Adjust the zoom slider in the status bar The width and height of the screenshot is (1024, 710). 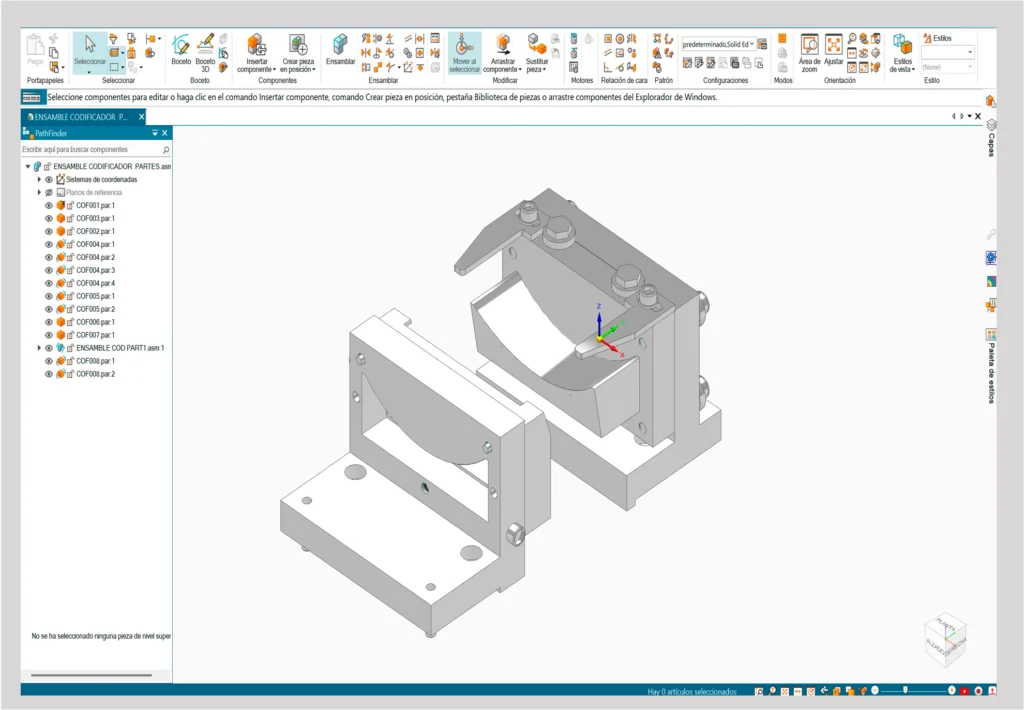coord(906,690)
